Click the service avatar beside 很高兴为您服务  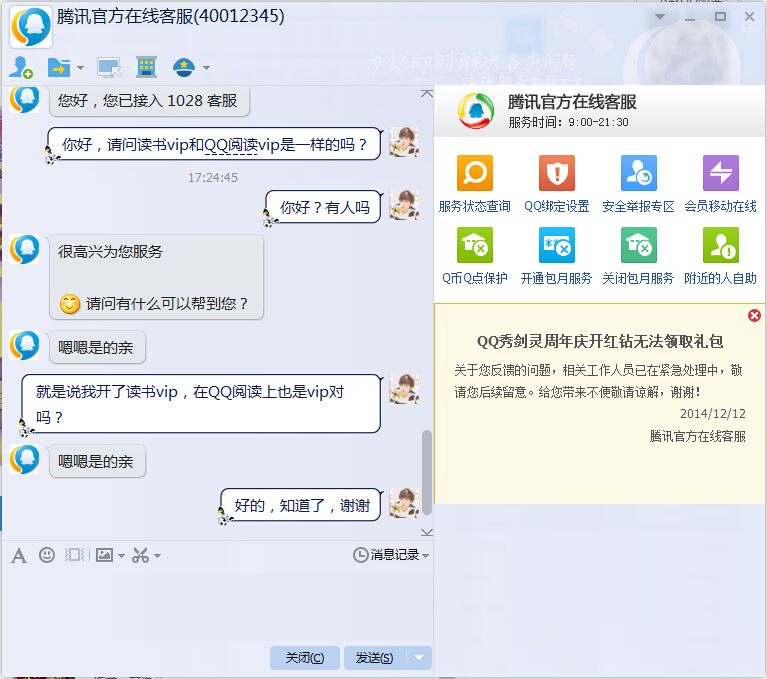click(24, 249)
